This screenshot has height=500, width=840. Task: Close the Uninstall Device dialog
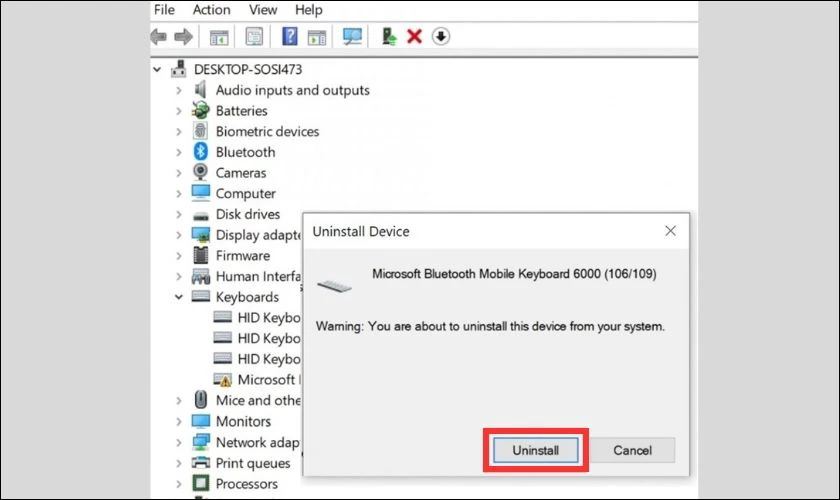point(670,231)
